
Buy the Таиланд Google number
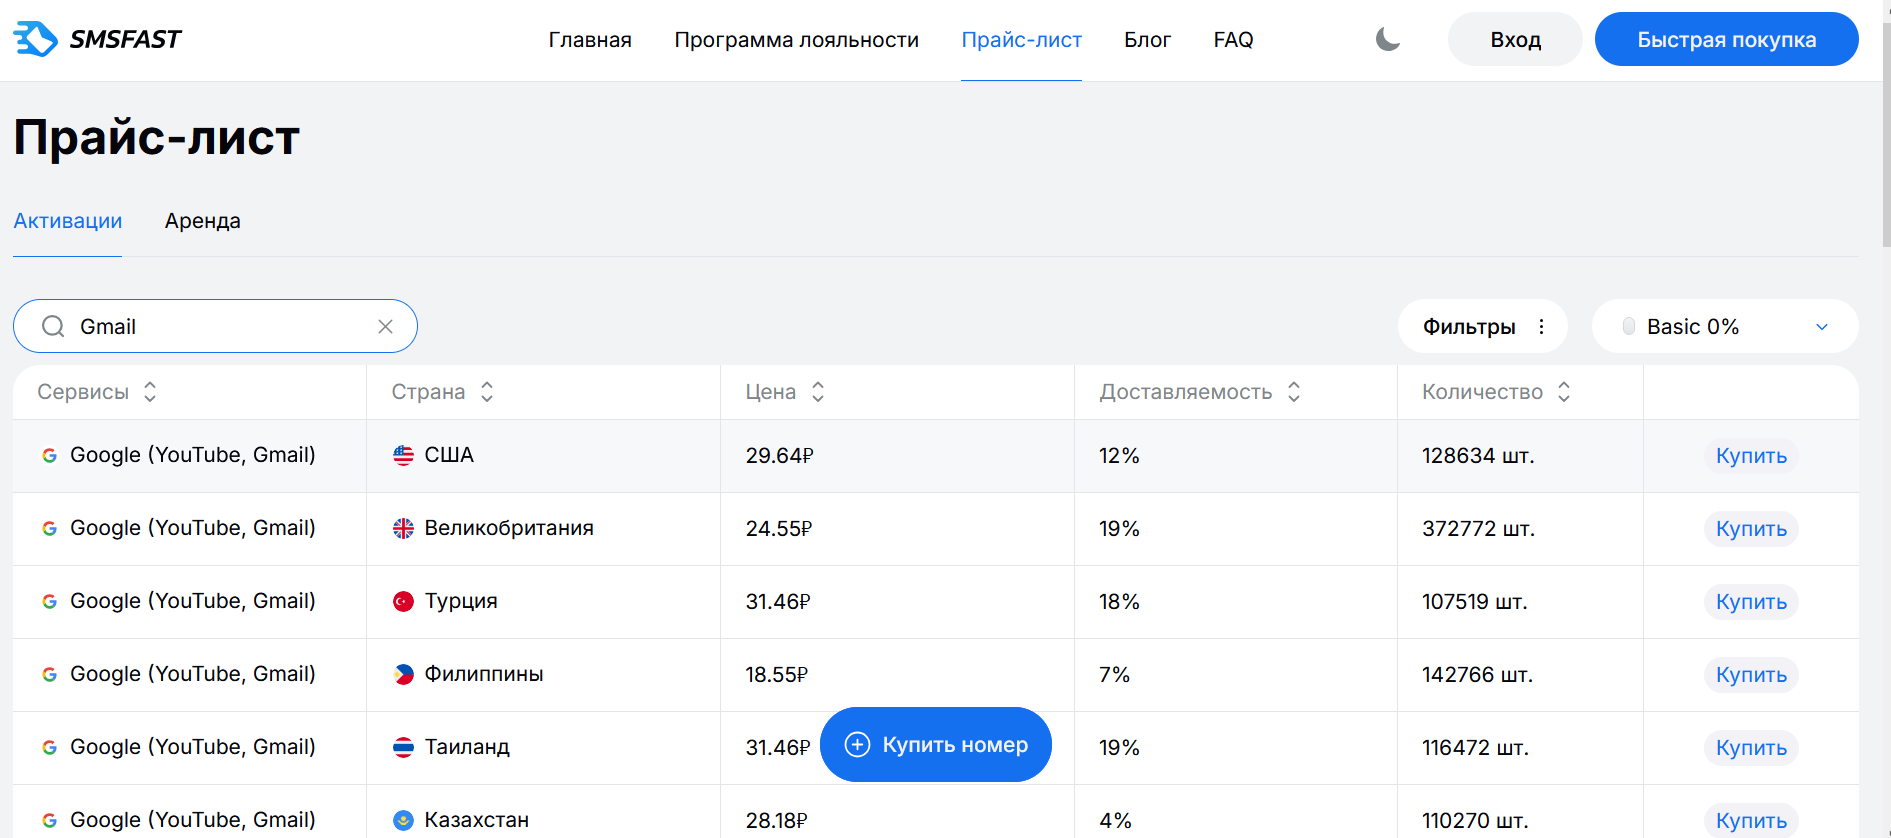pos(1751,748)
